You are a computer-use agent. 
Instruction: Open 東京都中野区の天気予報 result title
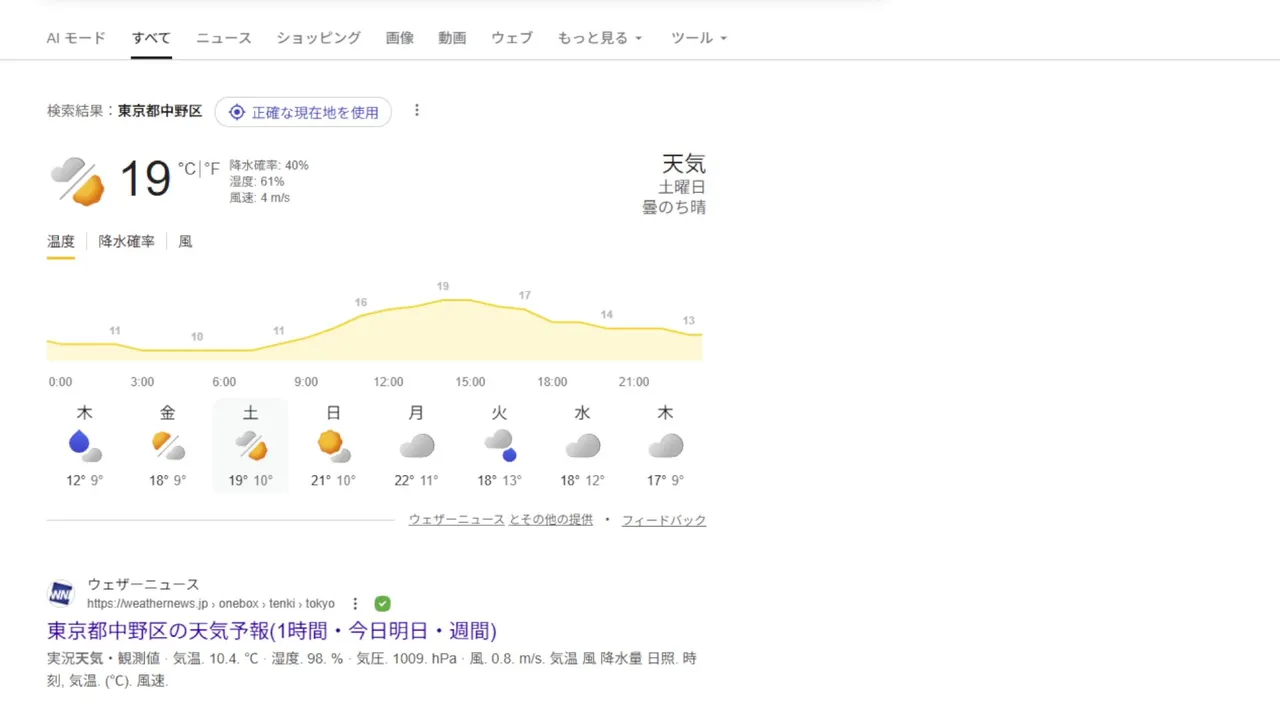(x=272, y=631)
